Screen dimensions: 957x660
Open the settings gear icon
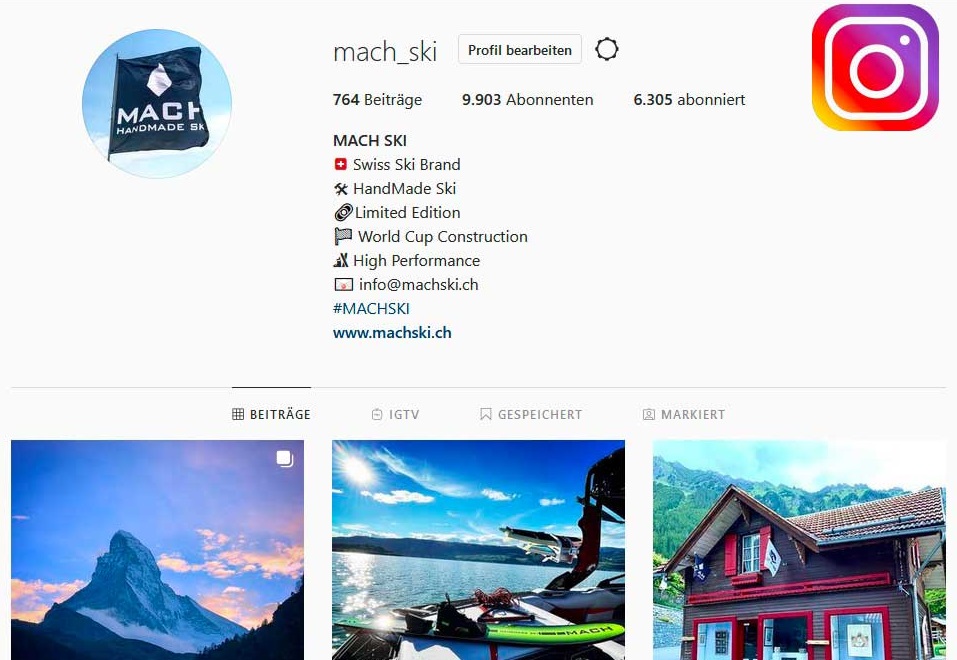(x=607, y=49)
